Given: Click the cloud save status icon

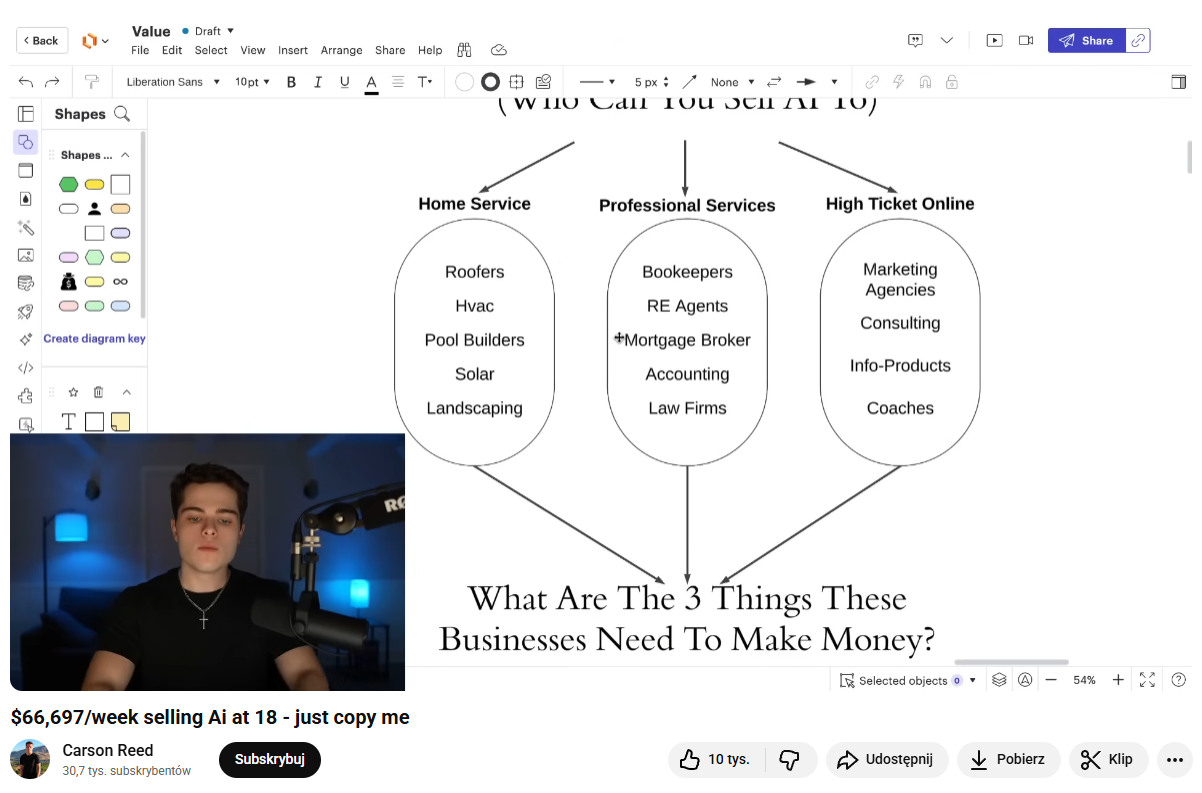Looking at the screenshot, I should 499,50.
